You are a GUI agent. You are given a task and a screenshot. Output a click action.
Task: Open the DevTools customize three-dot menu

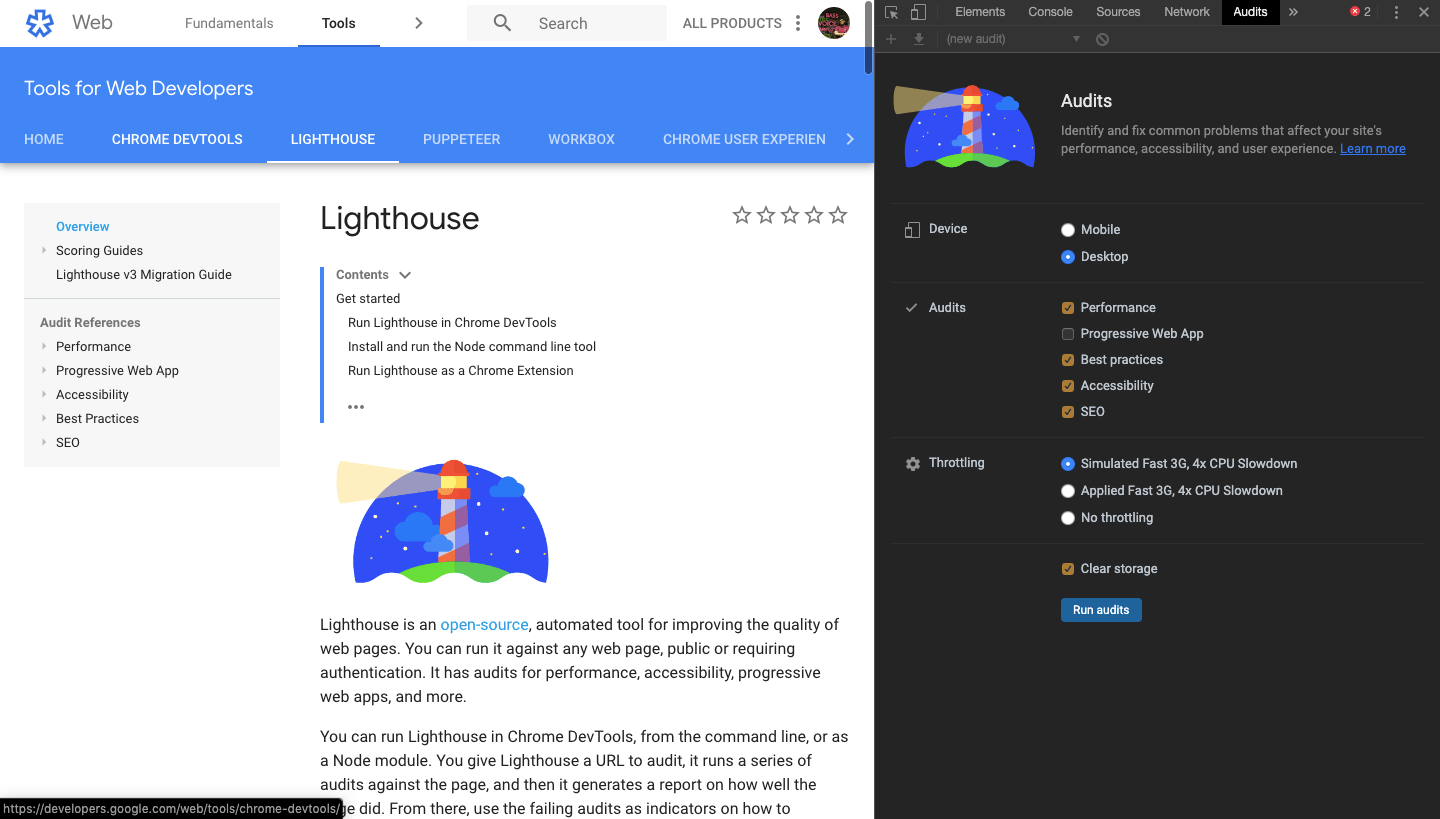[1397, 12]
